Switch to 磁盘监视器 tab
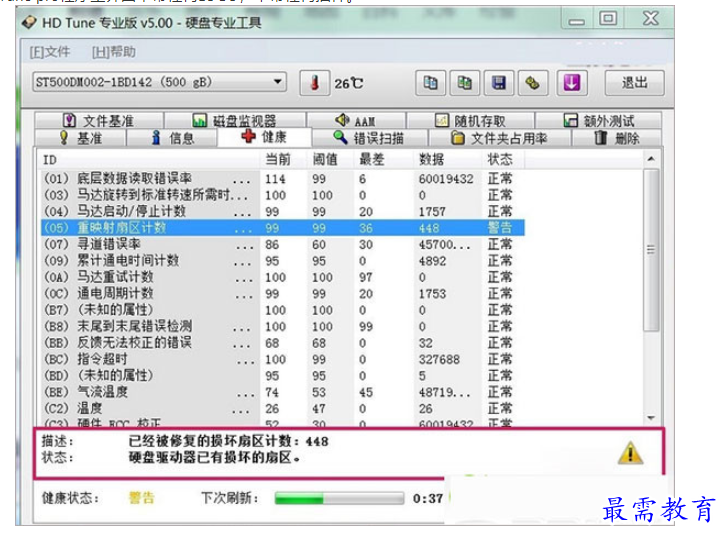The height and width of the screenshot is (541, 724). point(235,121)
